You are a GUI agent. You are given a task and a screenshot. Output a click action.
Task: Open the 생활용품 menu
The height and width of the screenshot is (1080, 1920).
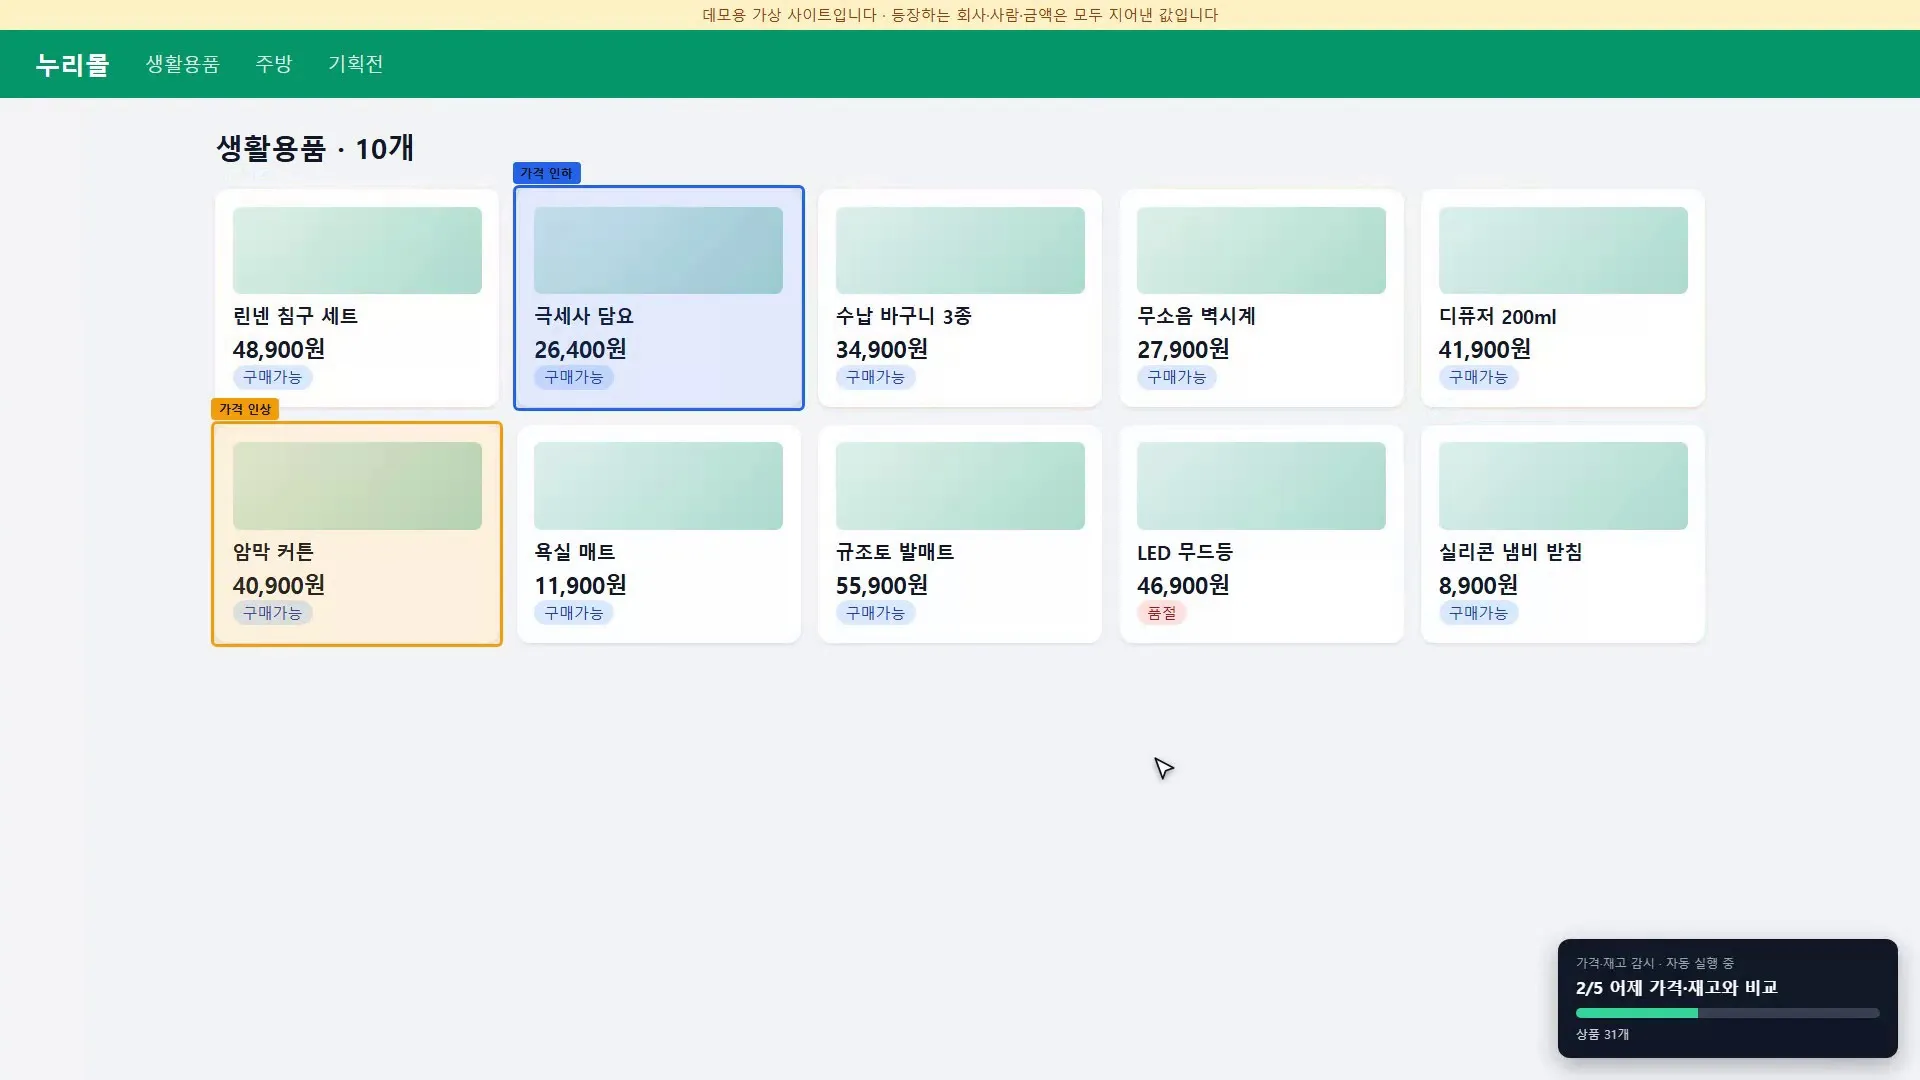point(182,64)
